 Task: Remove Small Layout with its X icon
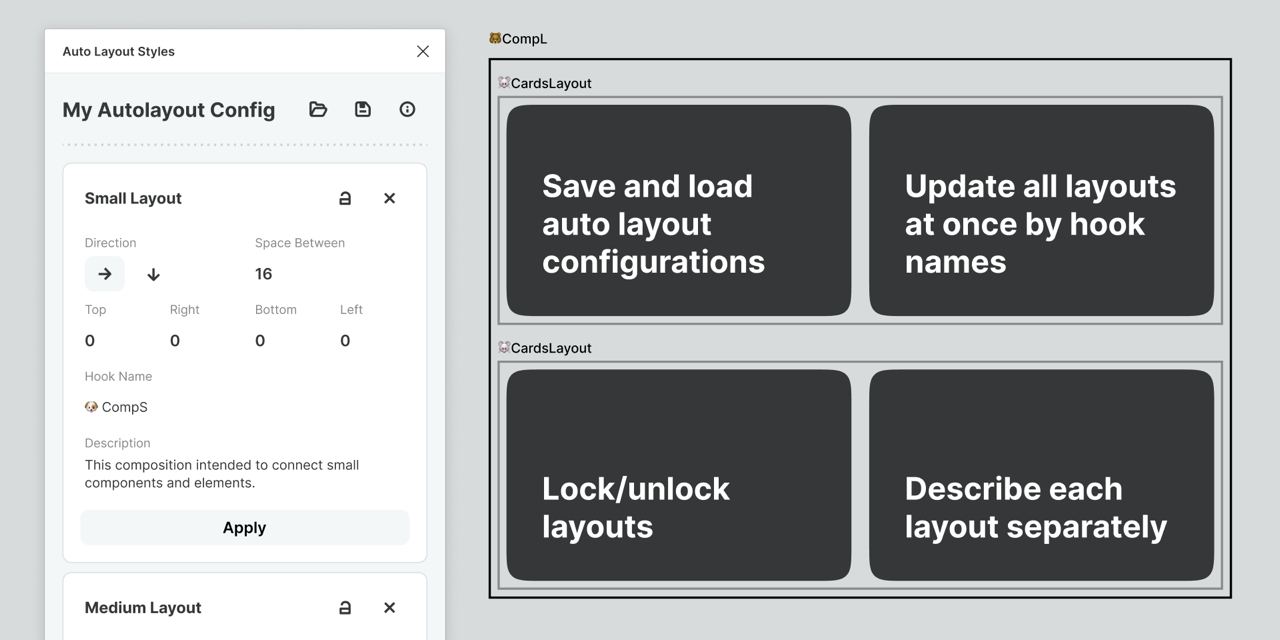389,198
